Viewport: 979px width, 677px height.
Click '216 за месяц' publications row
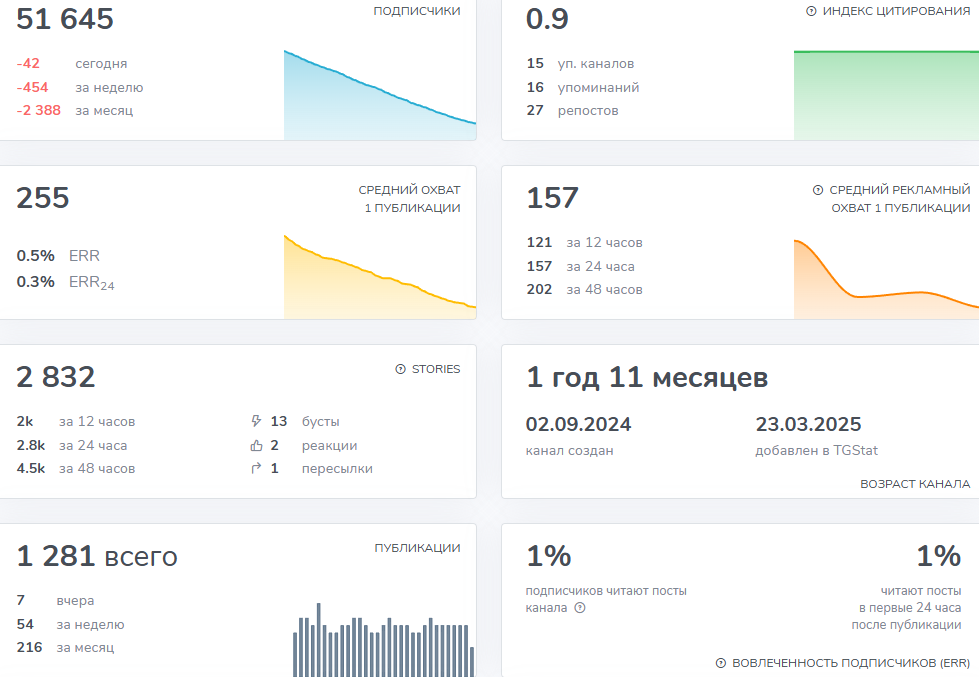tap(66, 648)
